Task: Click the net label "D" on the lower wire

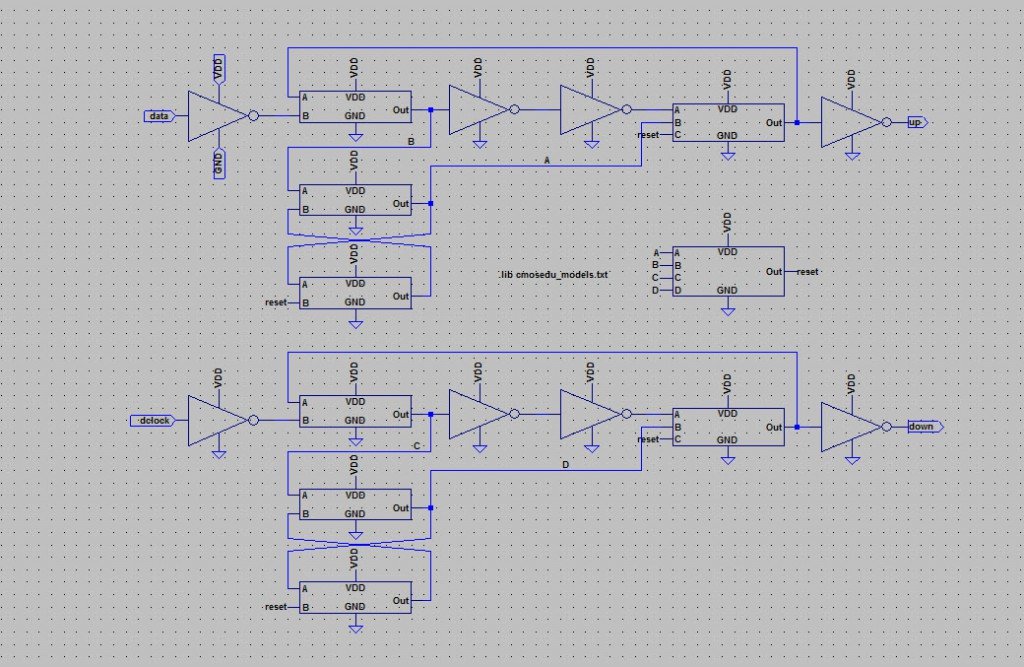Action: click(x=565, y=465)
